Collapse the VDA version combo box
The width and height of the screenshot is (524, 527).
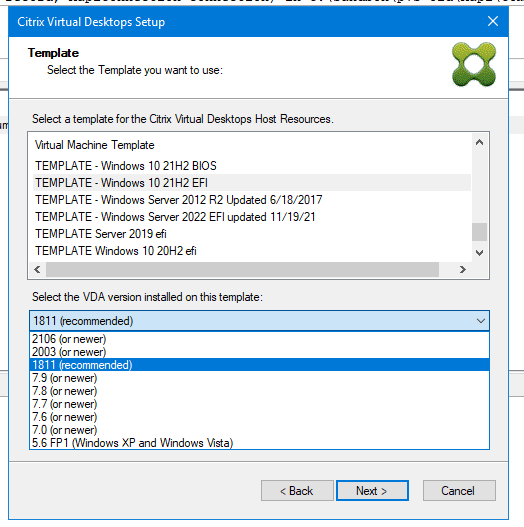click(x=481, y=321)
